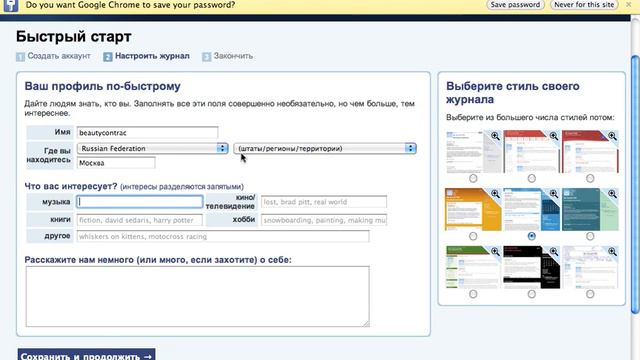Select the blue calendar style radio
The width and height of the screenshot is (640, 360).
(x=531, y=236)
